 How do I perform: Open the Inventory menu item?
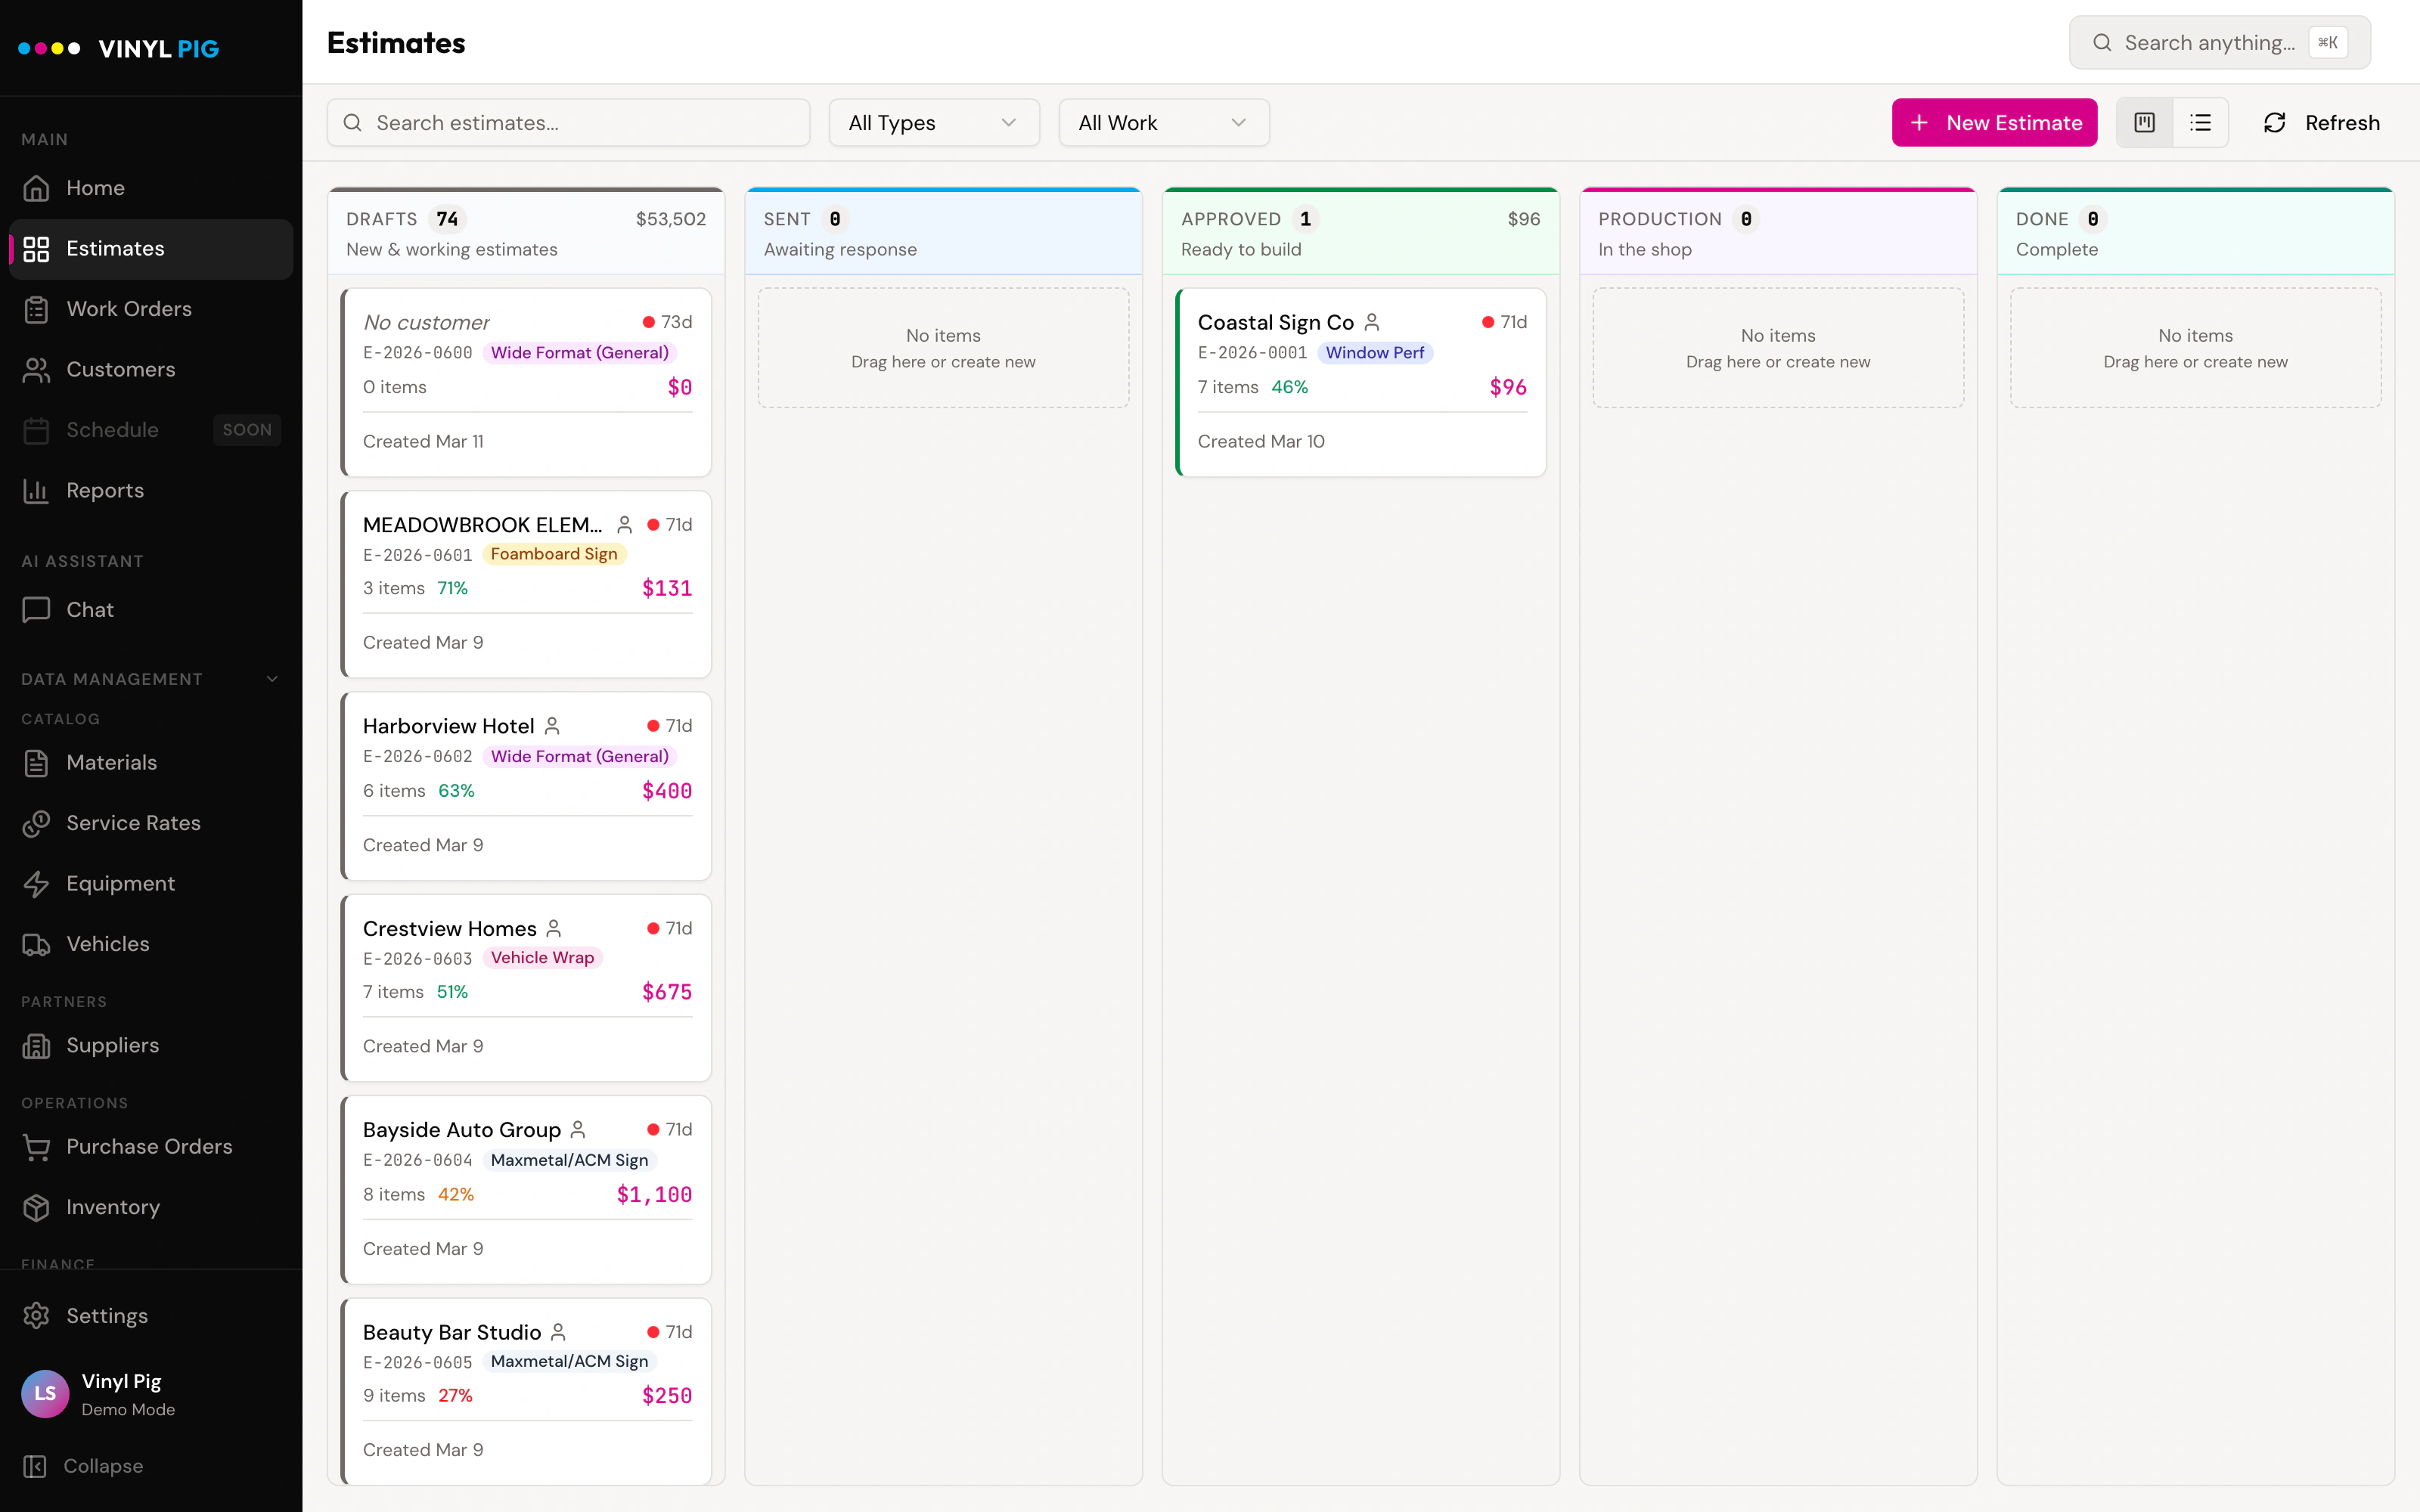tap(151, 1207)
